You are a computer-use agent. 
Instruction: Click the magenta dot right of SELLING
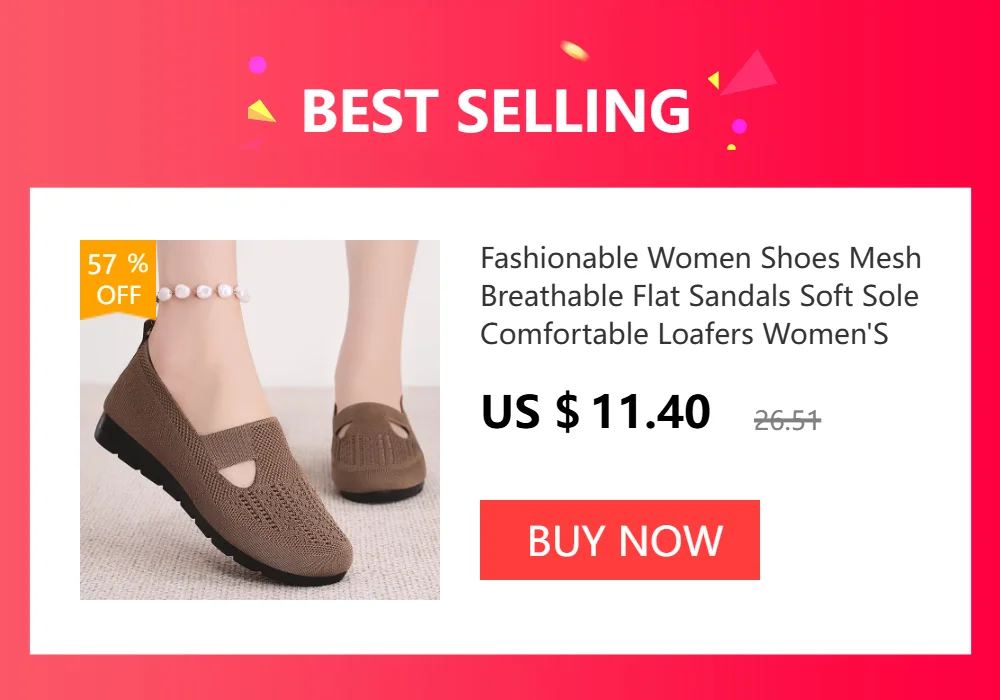(x=739, y=126)
